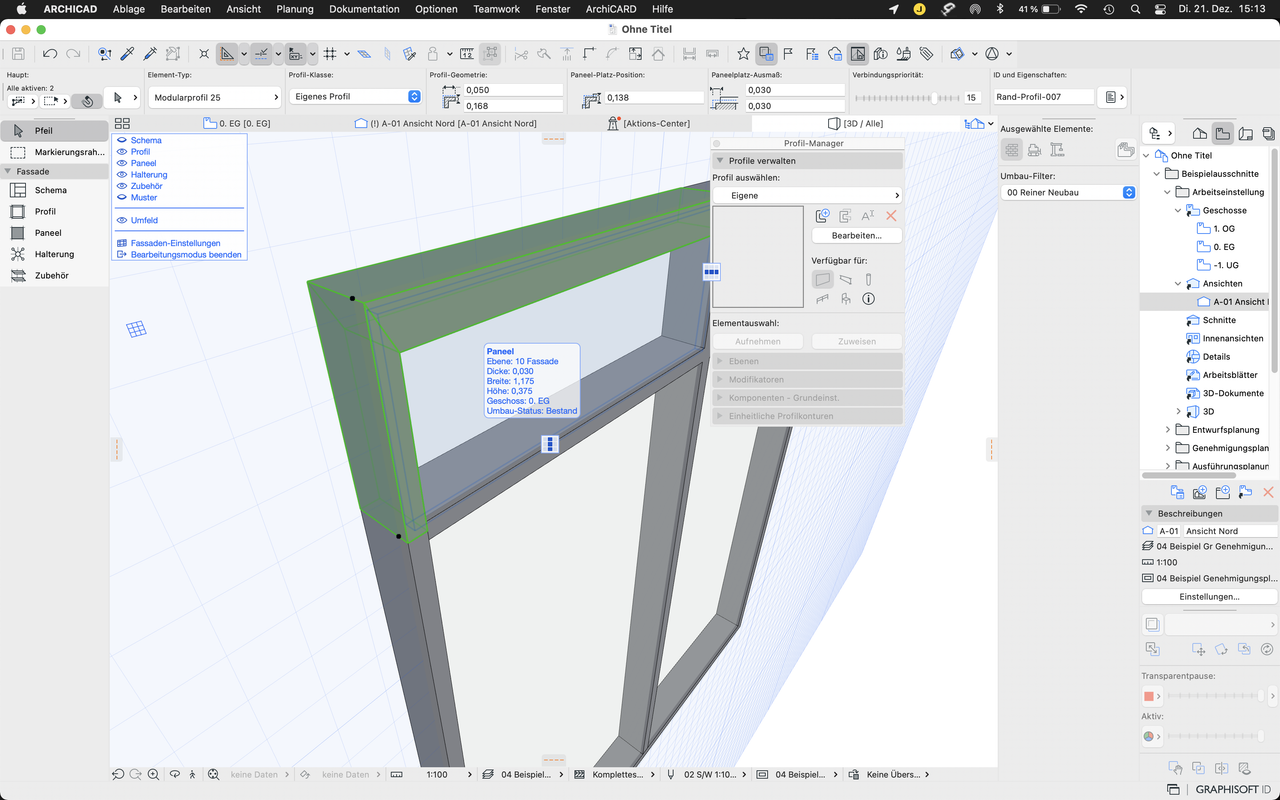
Task: Select the Paneel tool in Fassade toolbox
Action: [x=54, y=233]
